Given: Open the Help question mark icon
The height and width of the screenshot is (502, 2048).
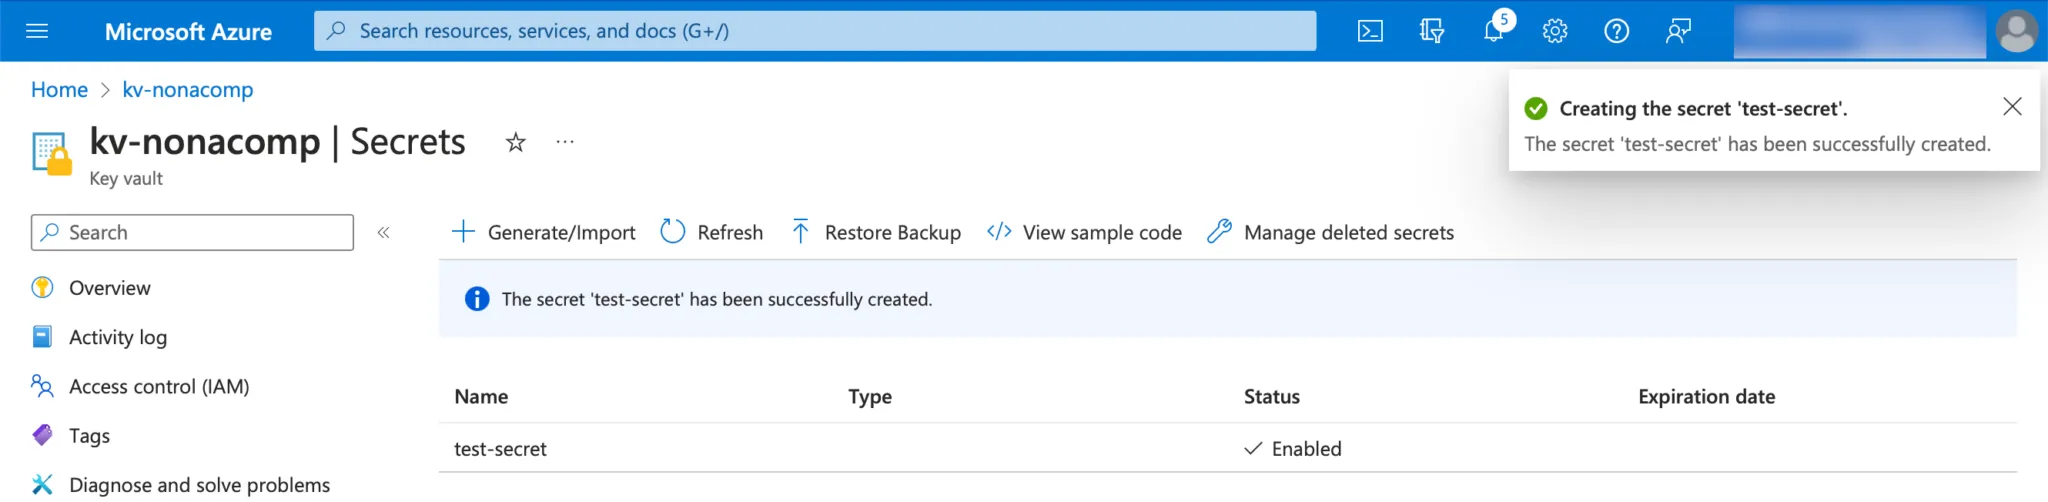Looking at the screenshot, I should [x=1616, y=31].
